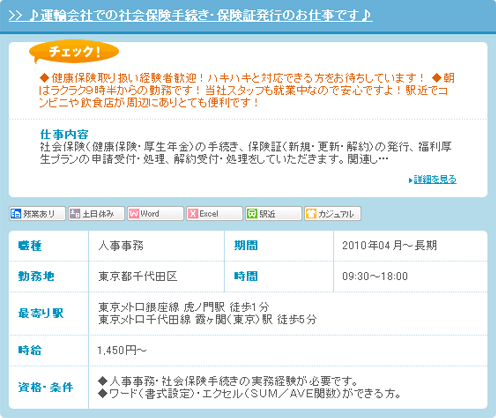The image size is (496, 418).
Task: Click the orange 健康保険取り扱い経験者歓迎 paragraph
Action: [x=247, y=90]
